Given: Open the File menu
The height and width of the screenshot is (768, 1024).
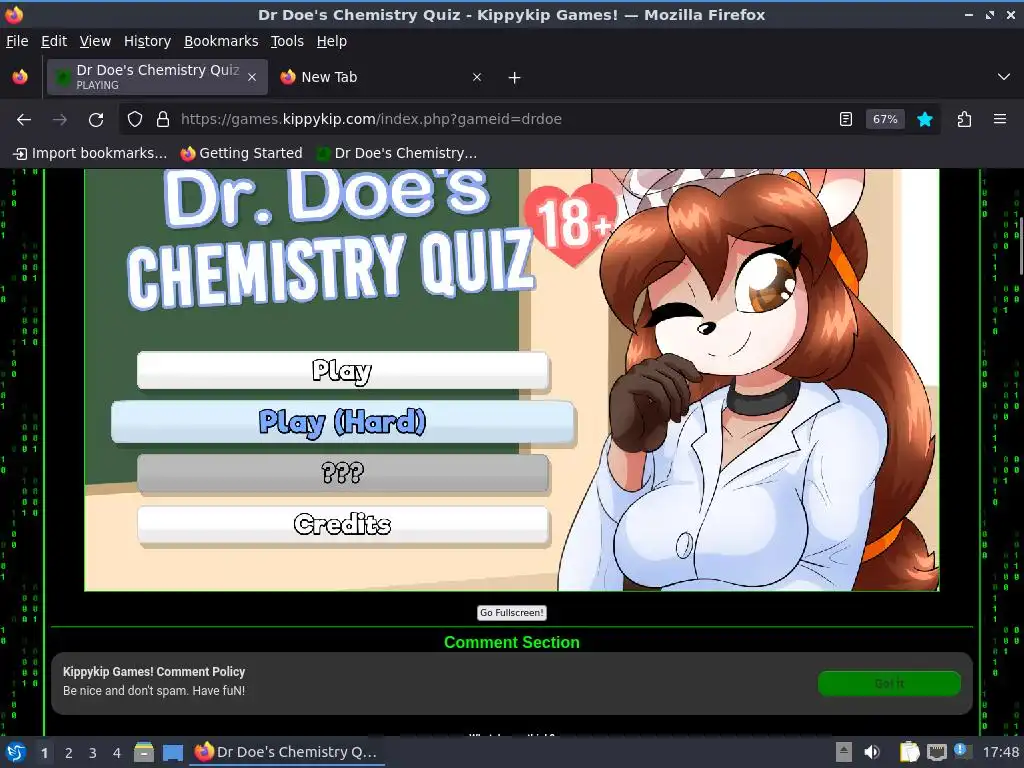Looking at the screenshot, I should tap(17, 41).
